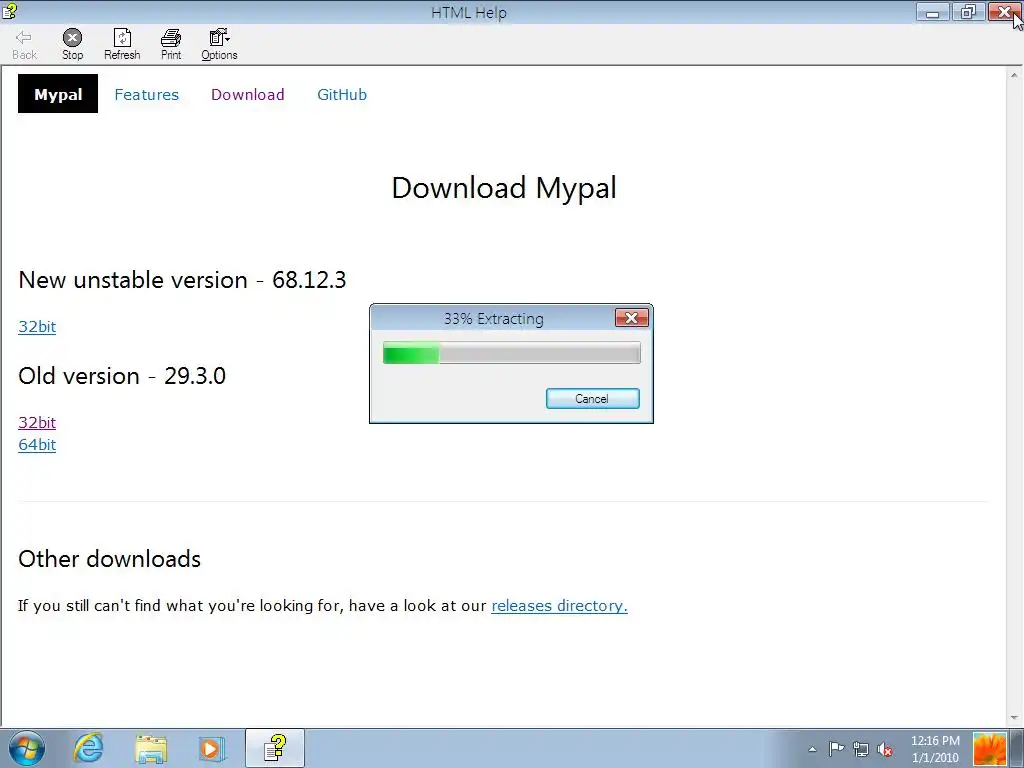Open the Options toolbar menu

click(x=219, y=44)
